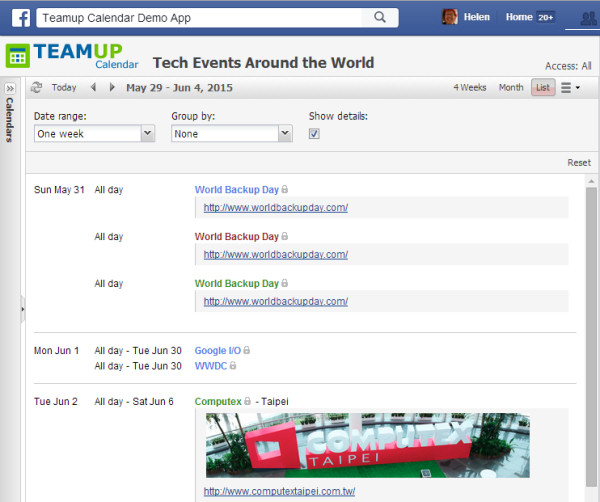Click in the Facebook search field
Viewport: 600px width, 502px height.
click(x=199, y=18)
